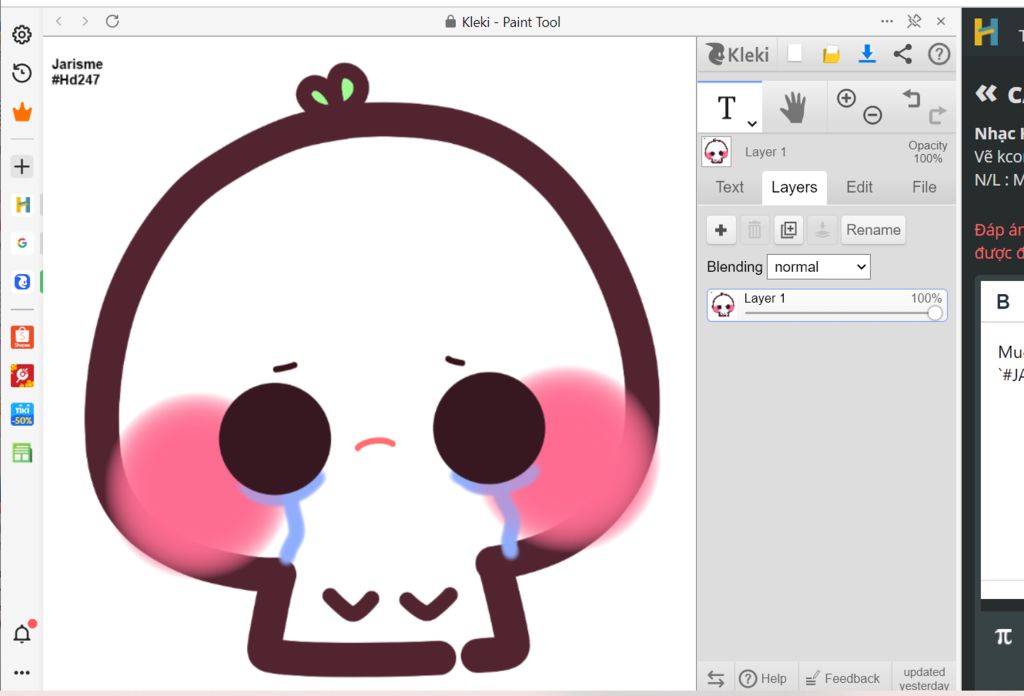This screenshot has height=696, width=1024.
Task: Click the H logo in the Hoidap247 window
Action: [x=986, y=31]
